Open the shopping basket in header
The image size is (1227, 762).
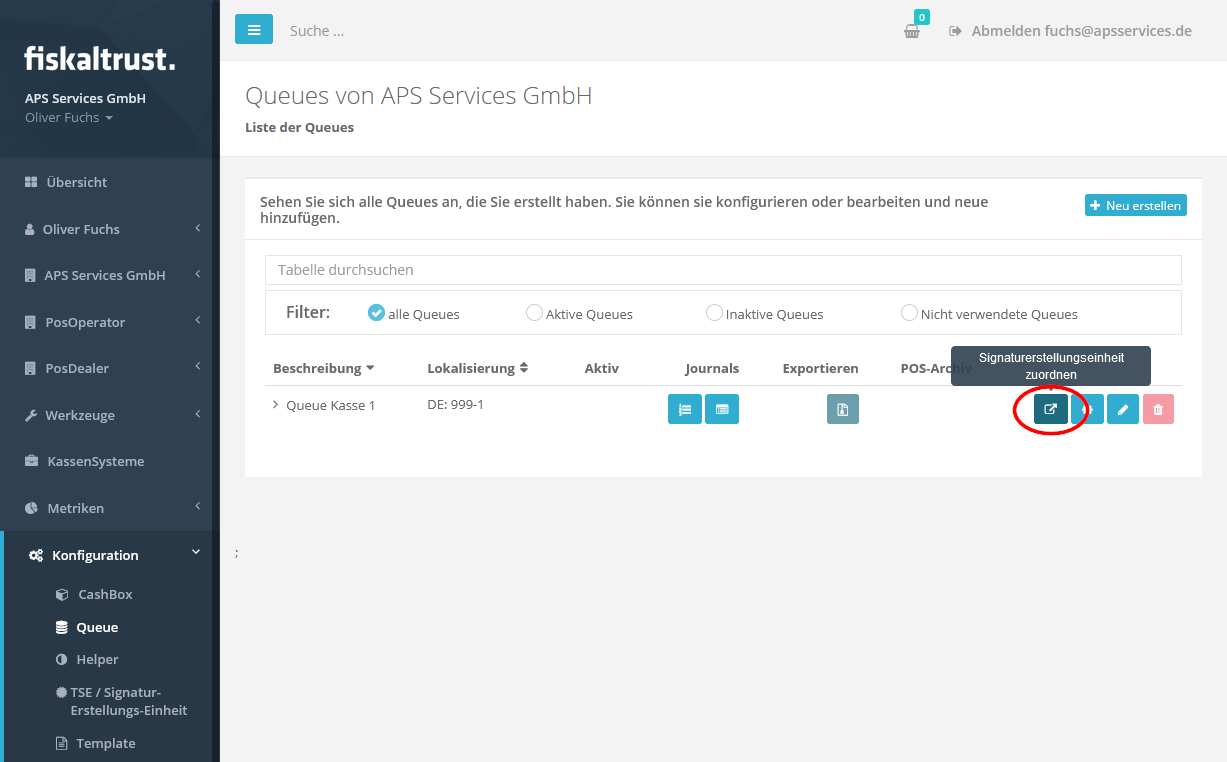tap(911, 31)
